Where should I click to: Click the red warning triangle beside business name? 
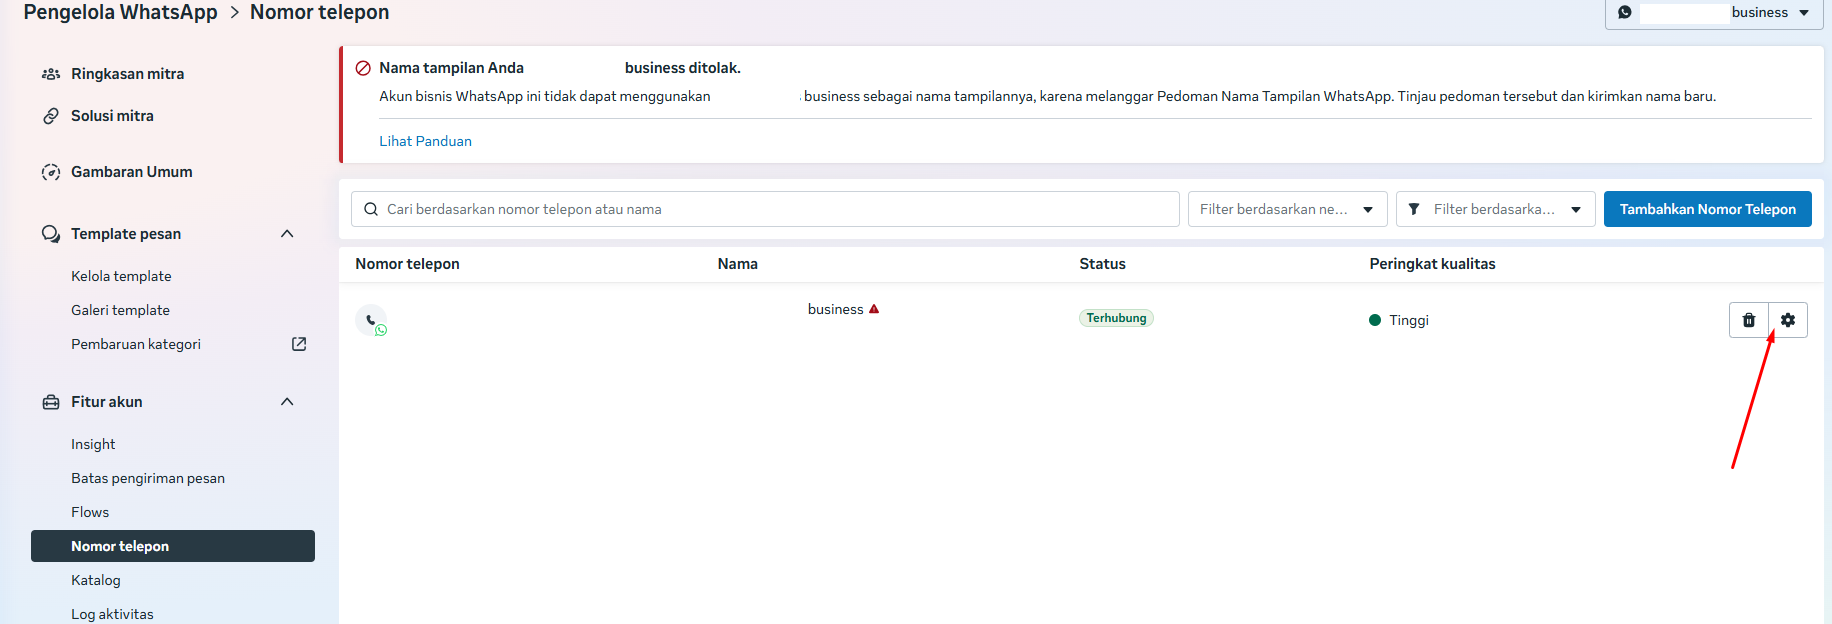point(874,309)
